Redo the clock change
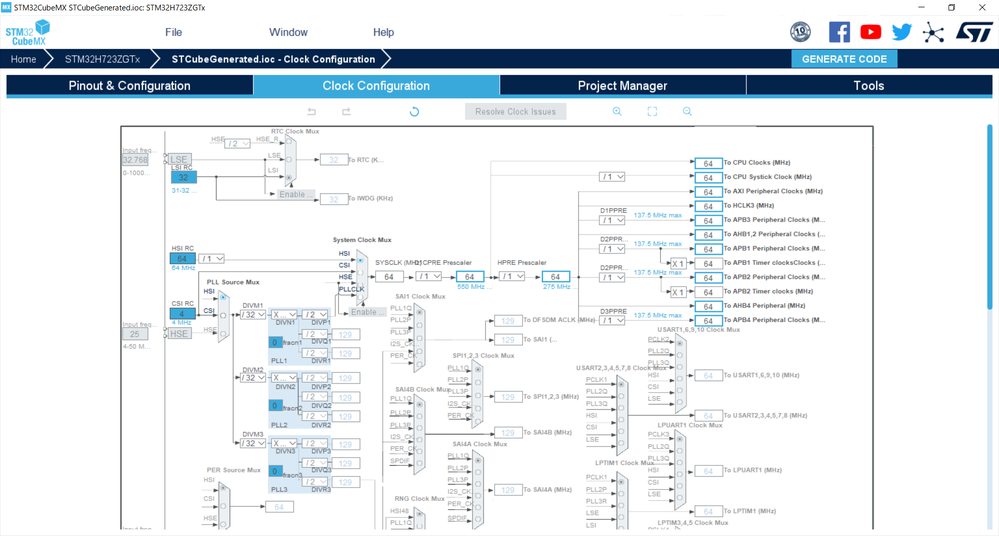The width and height of the screenshot is (999, 536). click(x=346, y=112)
